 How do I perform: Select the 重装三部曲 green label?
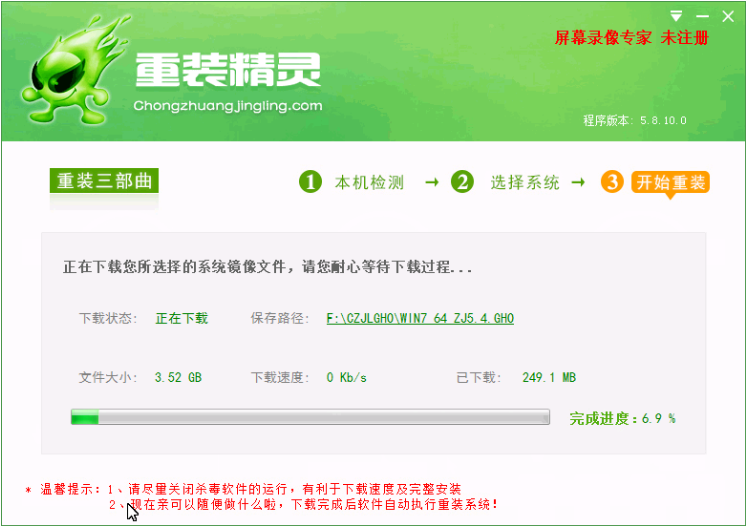point(104,181)
